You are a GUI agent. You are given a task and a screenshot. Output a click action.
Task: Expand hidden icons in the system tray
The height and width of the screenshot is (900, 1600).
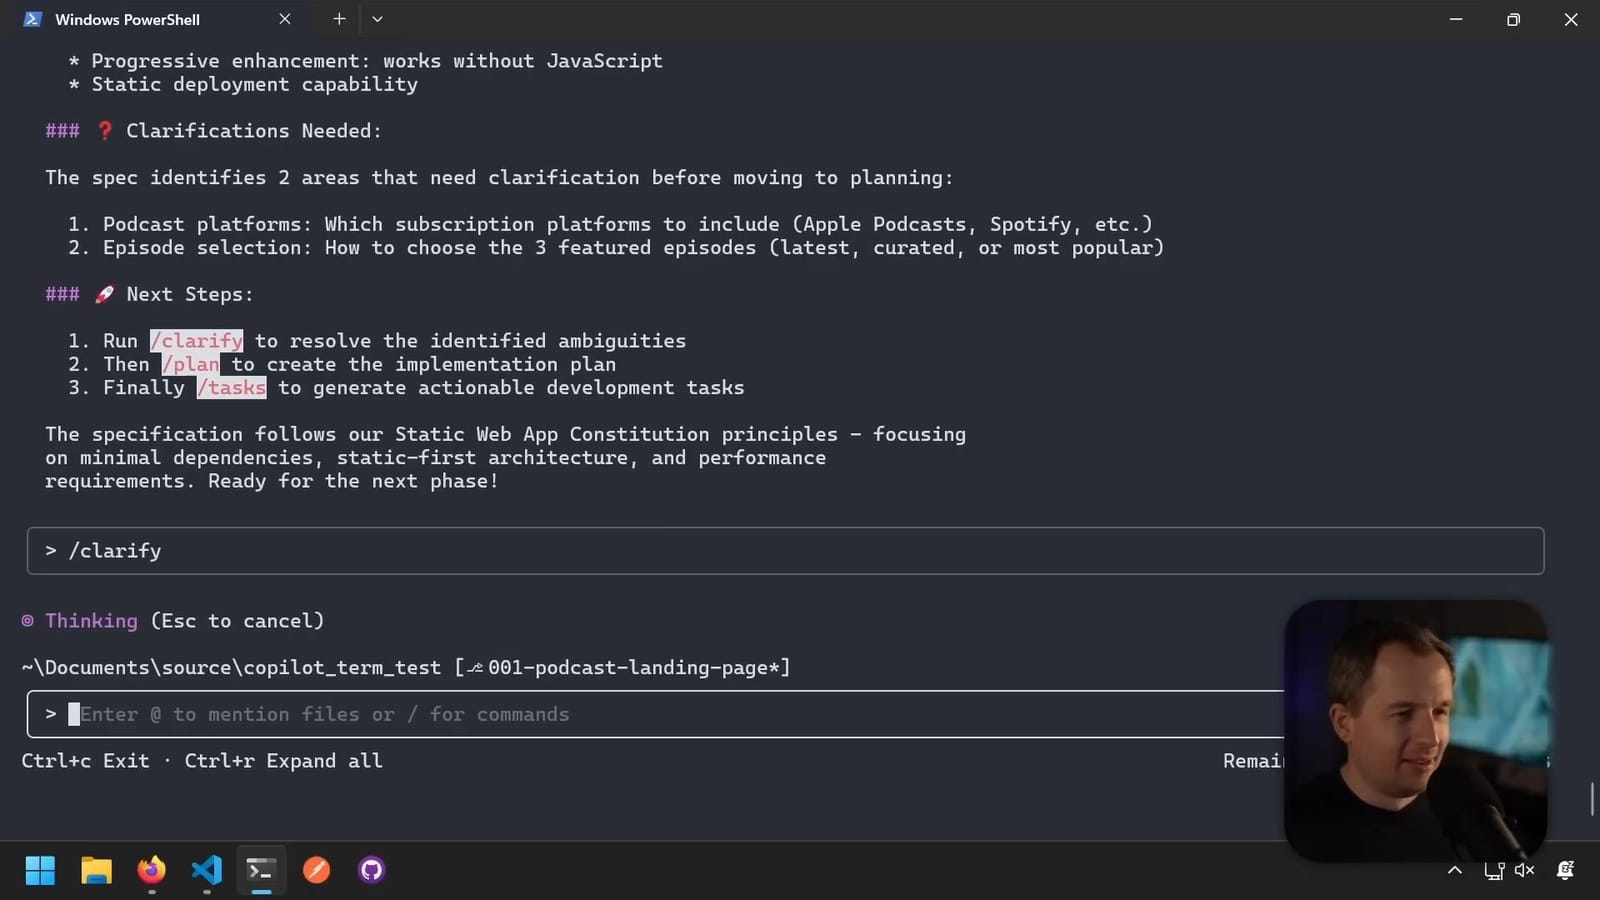click(x=1455, y=870)
